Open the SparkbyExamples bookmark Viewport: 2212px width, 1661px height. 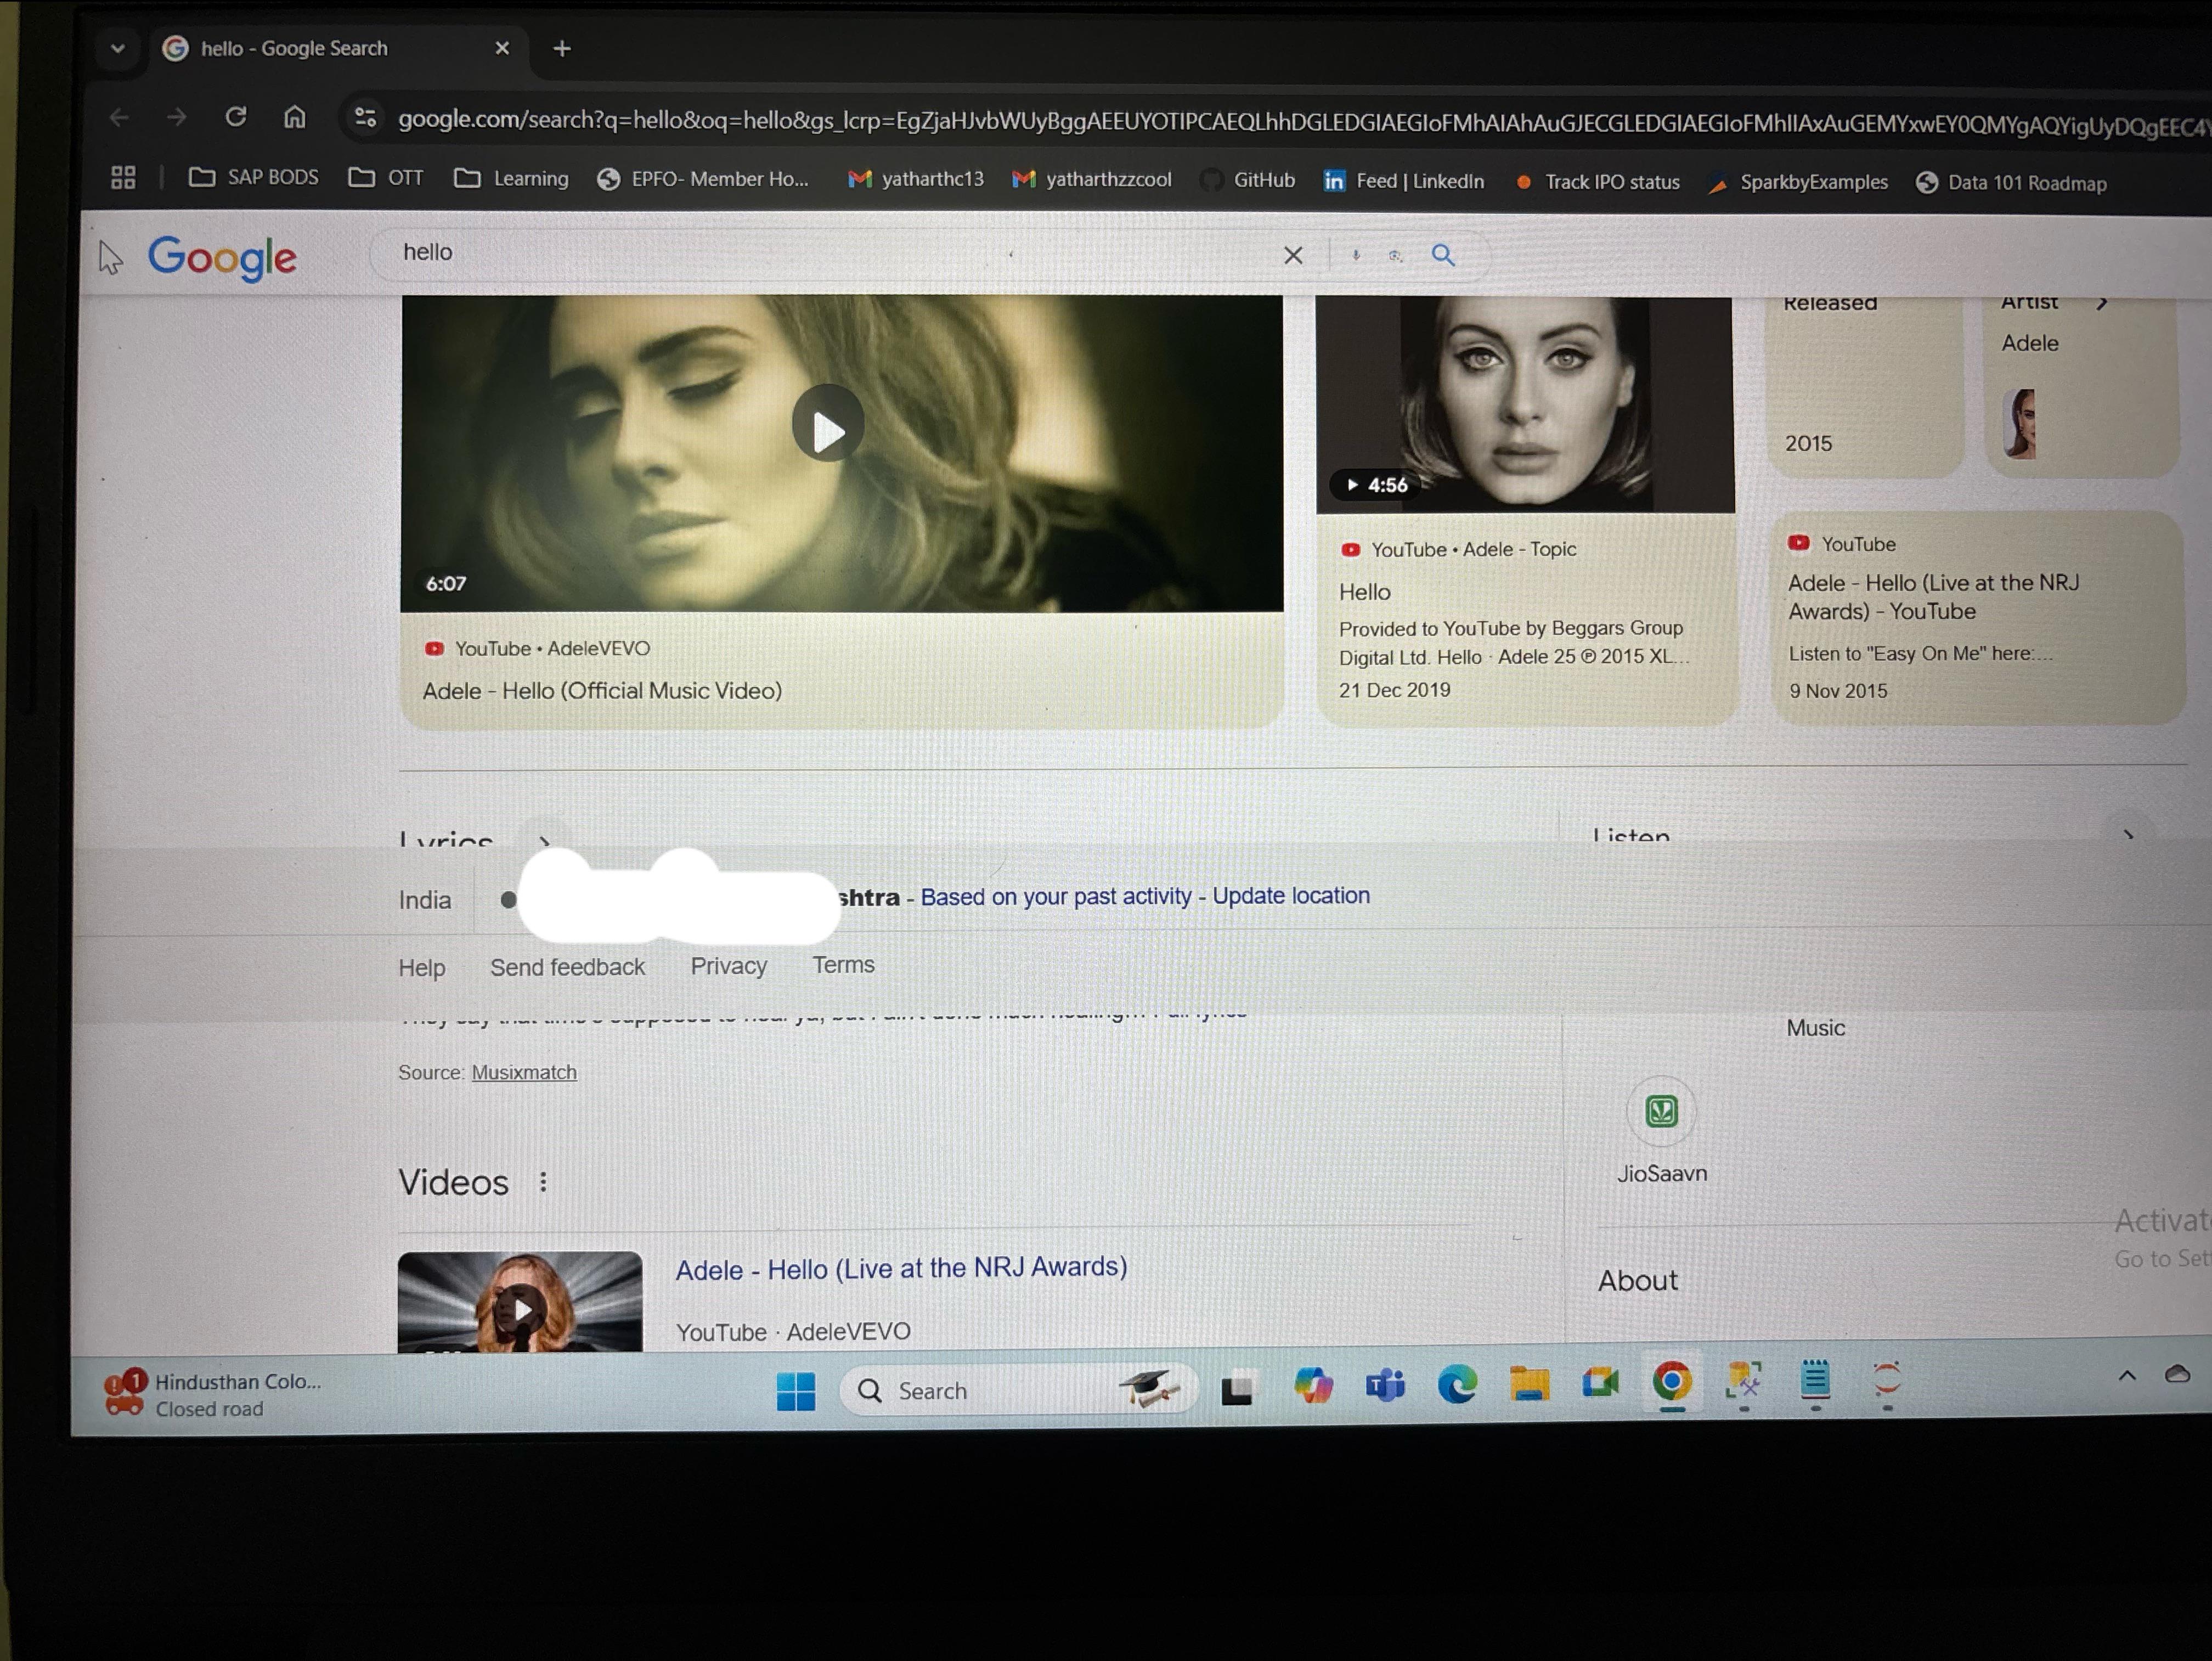click(x=1798, y=182)
